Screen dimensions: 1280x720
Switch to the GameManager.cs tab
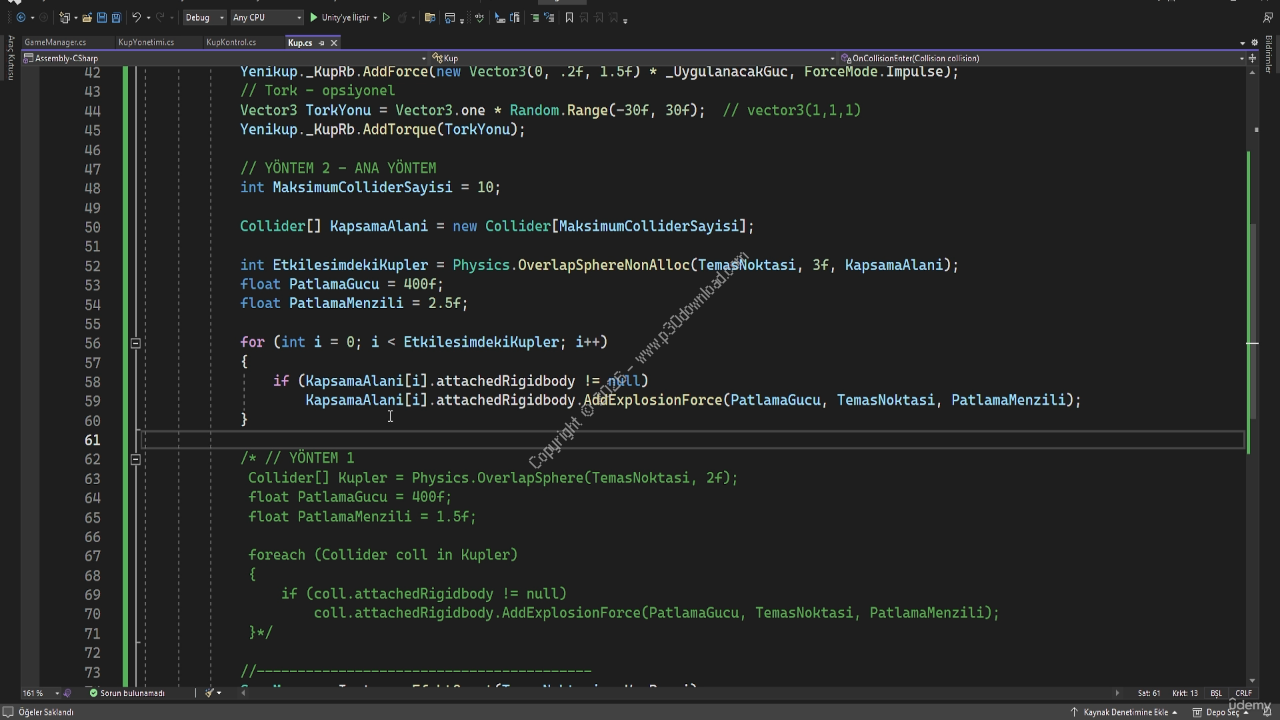pyautogui.click(x=55, y=43)
